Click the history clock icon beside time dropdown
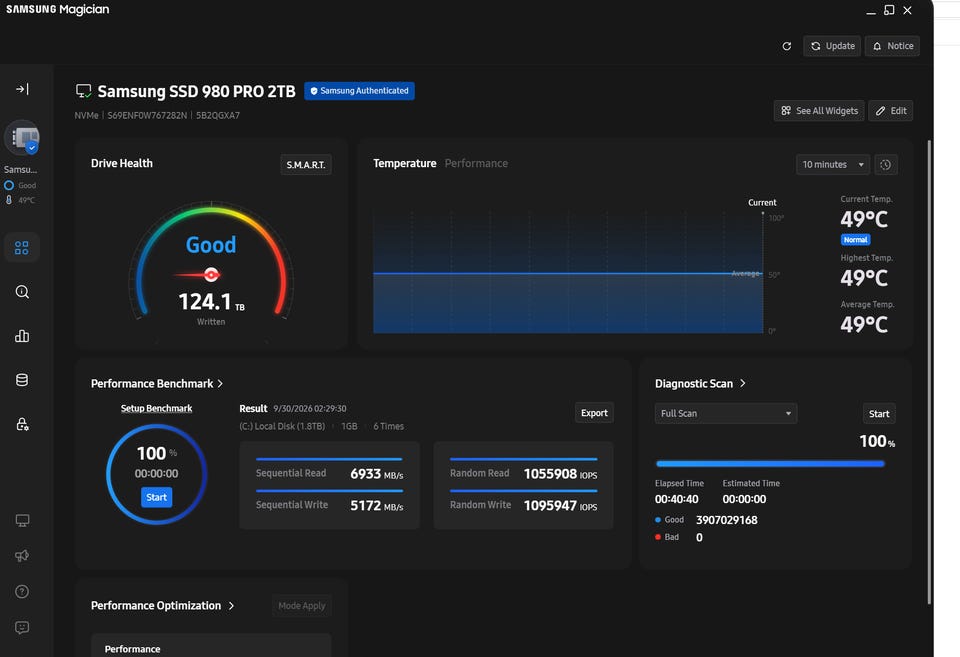Viewport: 960px width, 657px height. pos(885,165)
